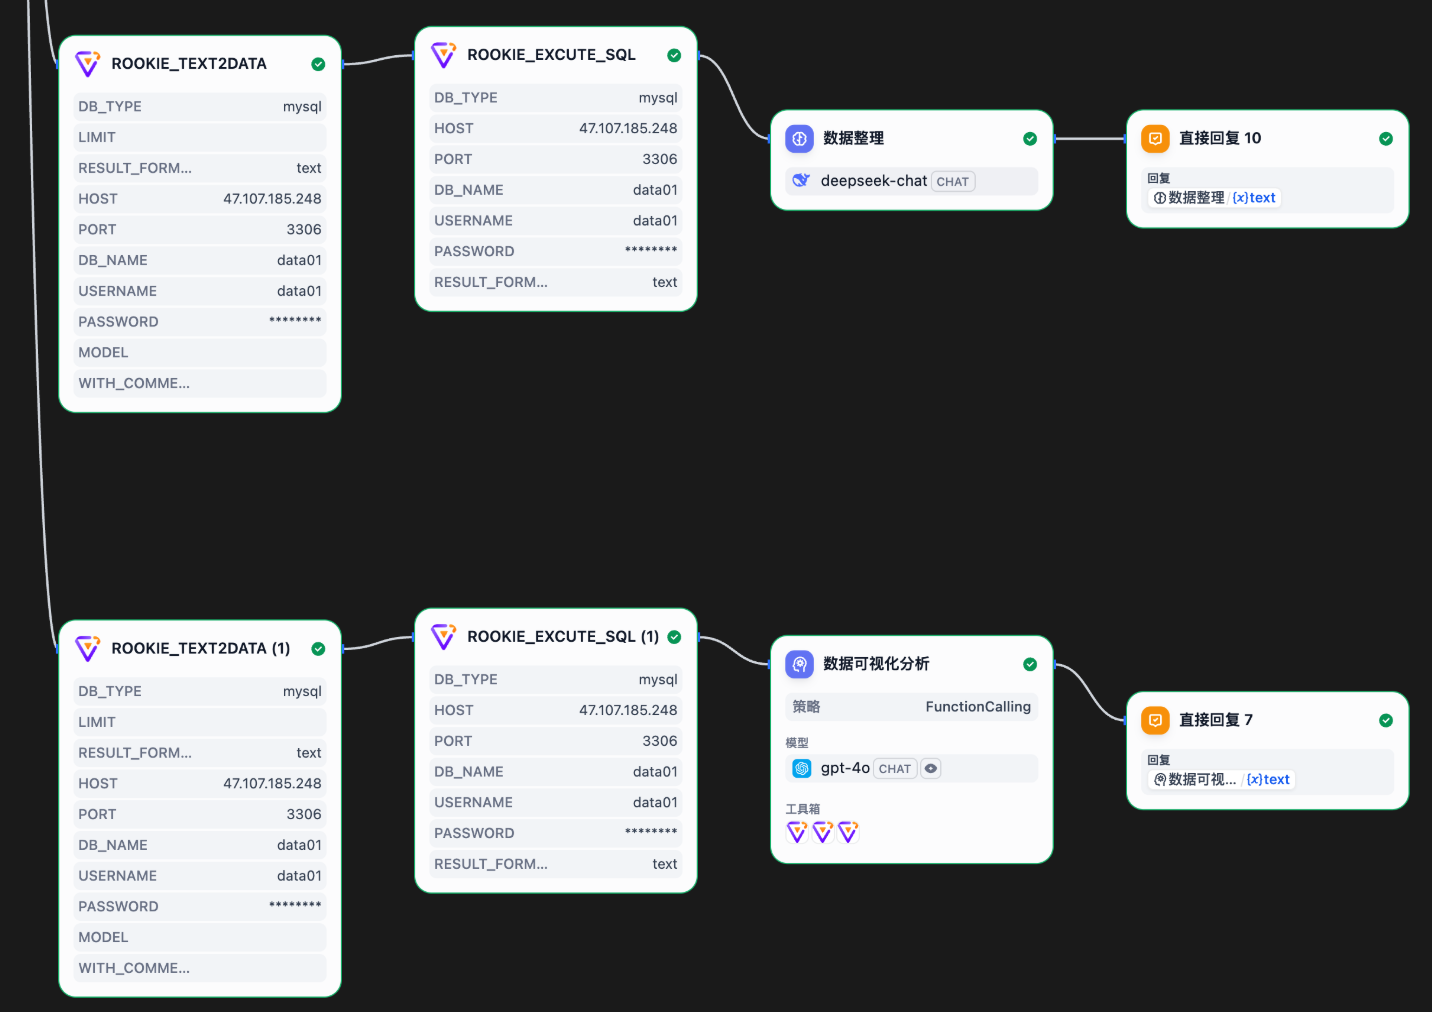Click the rightmost tool icon under 工具箱
Viewport: 1432px width, 1012px height.
click(x=848, y=832)
